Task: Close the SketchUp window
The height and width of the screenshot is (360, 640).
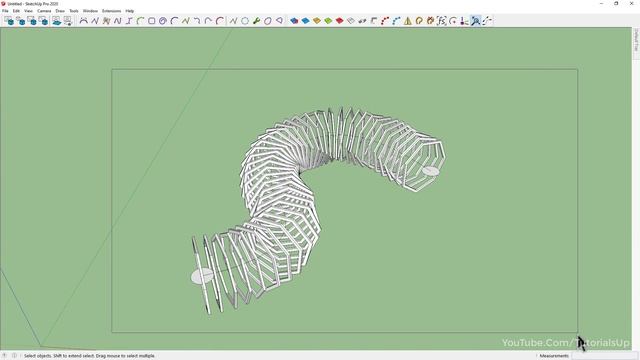Action: coord(631,4)
